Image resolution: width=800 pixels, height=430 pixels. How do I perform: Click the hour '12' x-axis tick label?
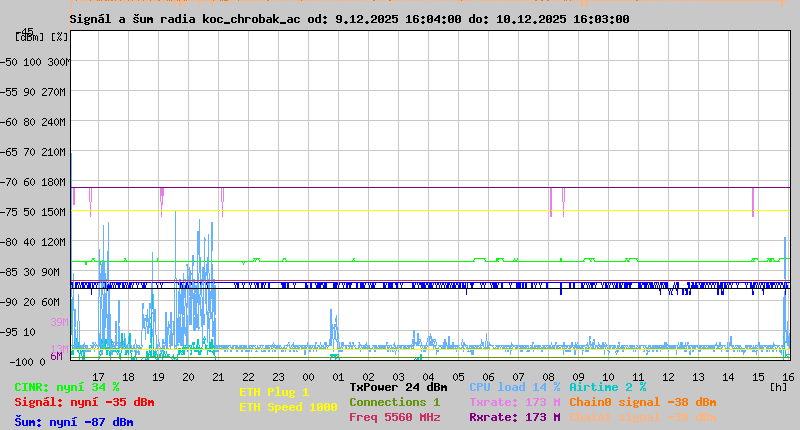[x=668, y=377]
